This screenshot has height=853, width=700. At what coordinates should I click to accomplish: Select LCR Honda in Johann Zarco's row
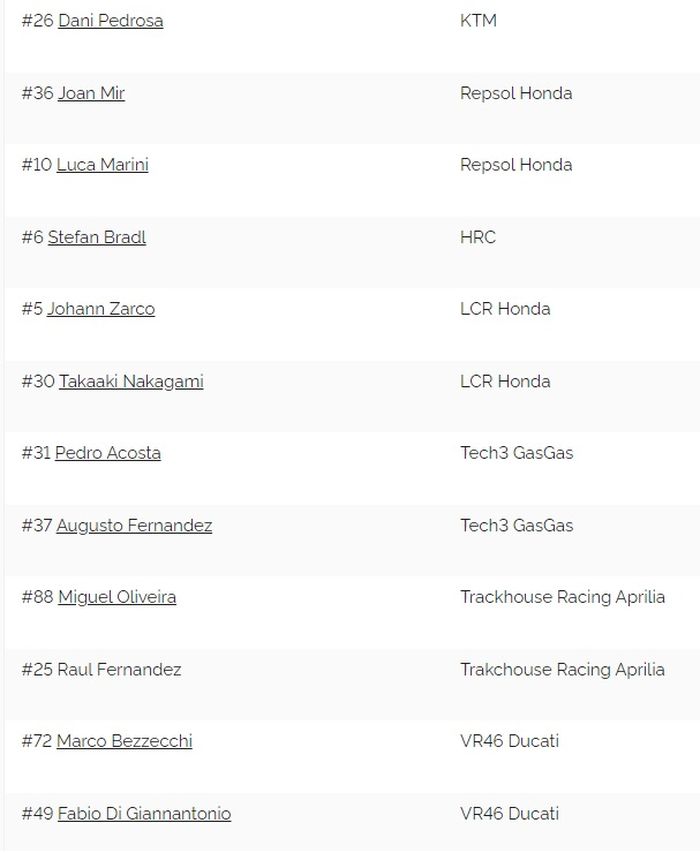505,309
